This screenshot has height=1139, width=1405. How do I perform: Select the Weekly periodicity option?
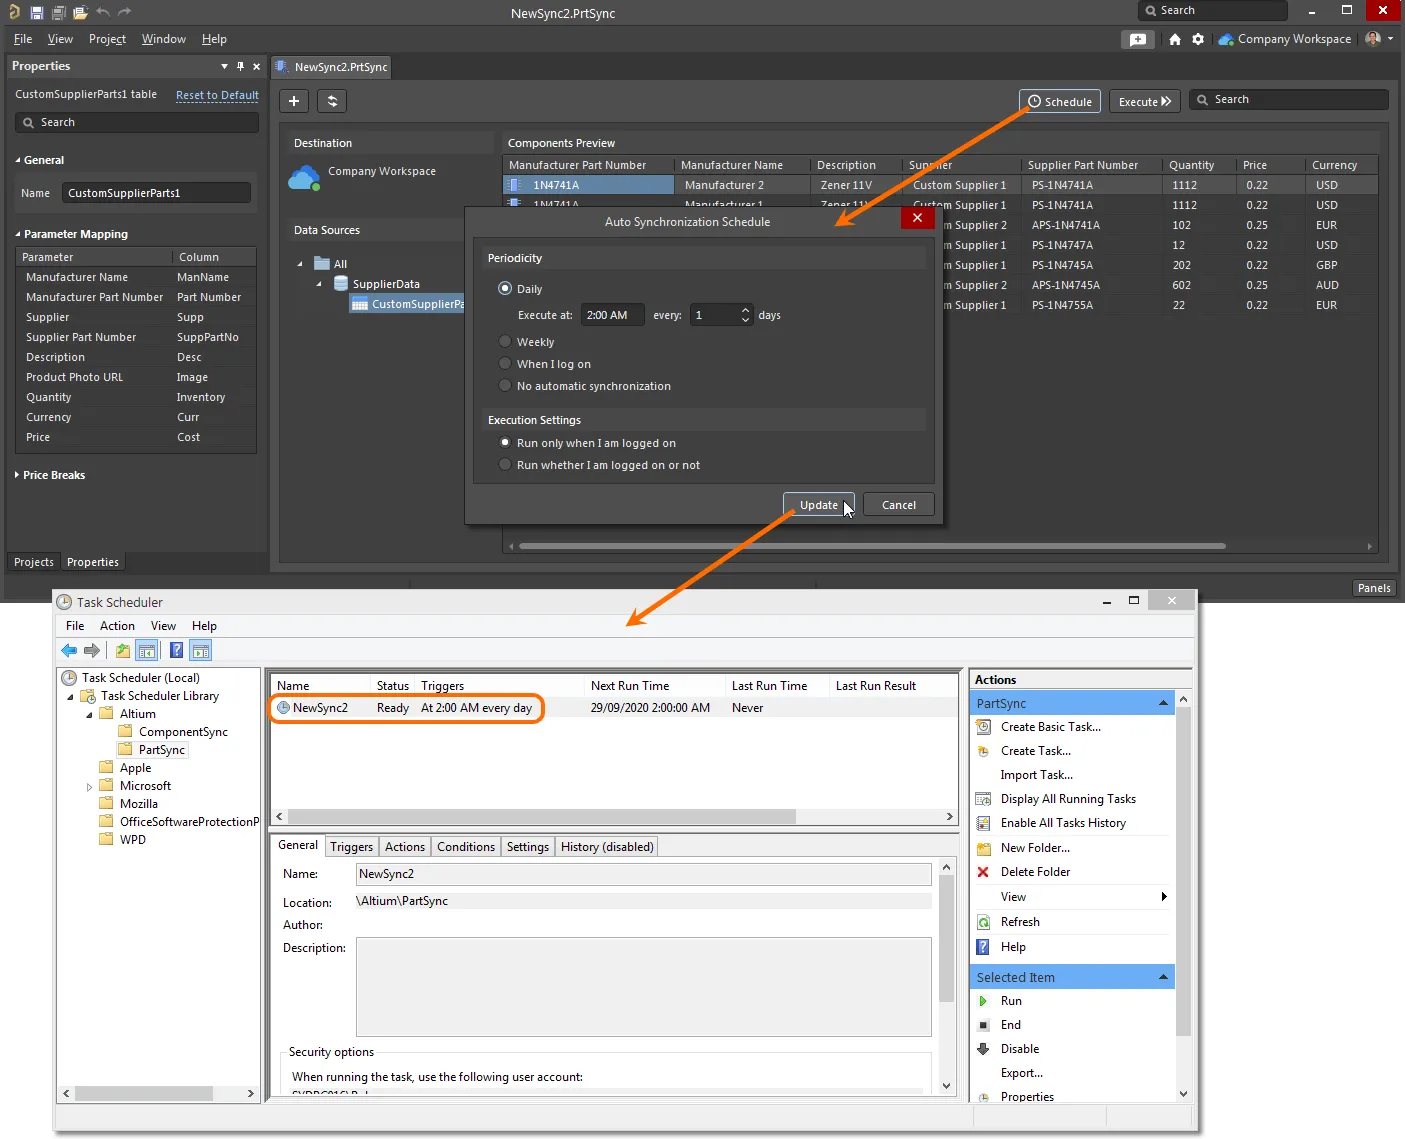(x=505, y=341)
